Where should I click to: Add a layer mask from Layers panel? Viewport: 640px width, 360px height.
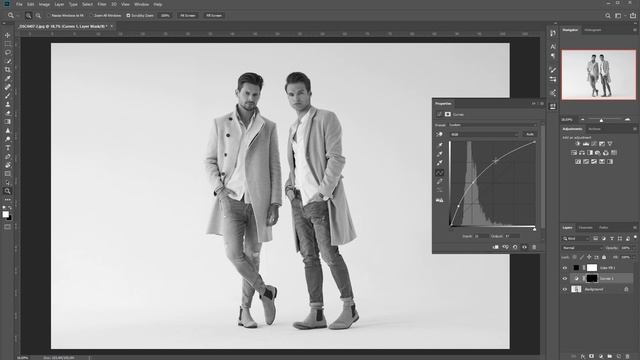click(x=591, y=356)
